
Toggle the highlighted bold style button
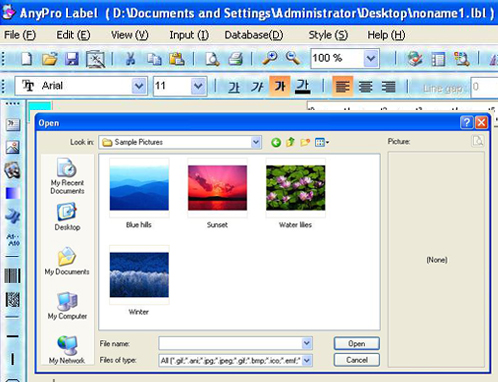(x=280, y=86)
